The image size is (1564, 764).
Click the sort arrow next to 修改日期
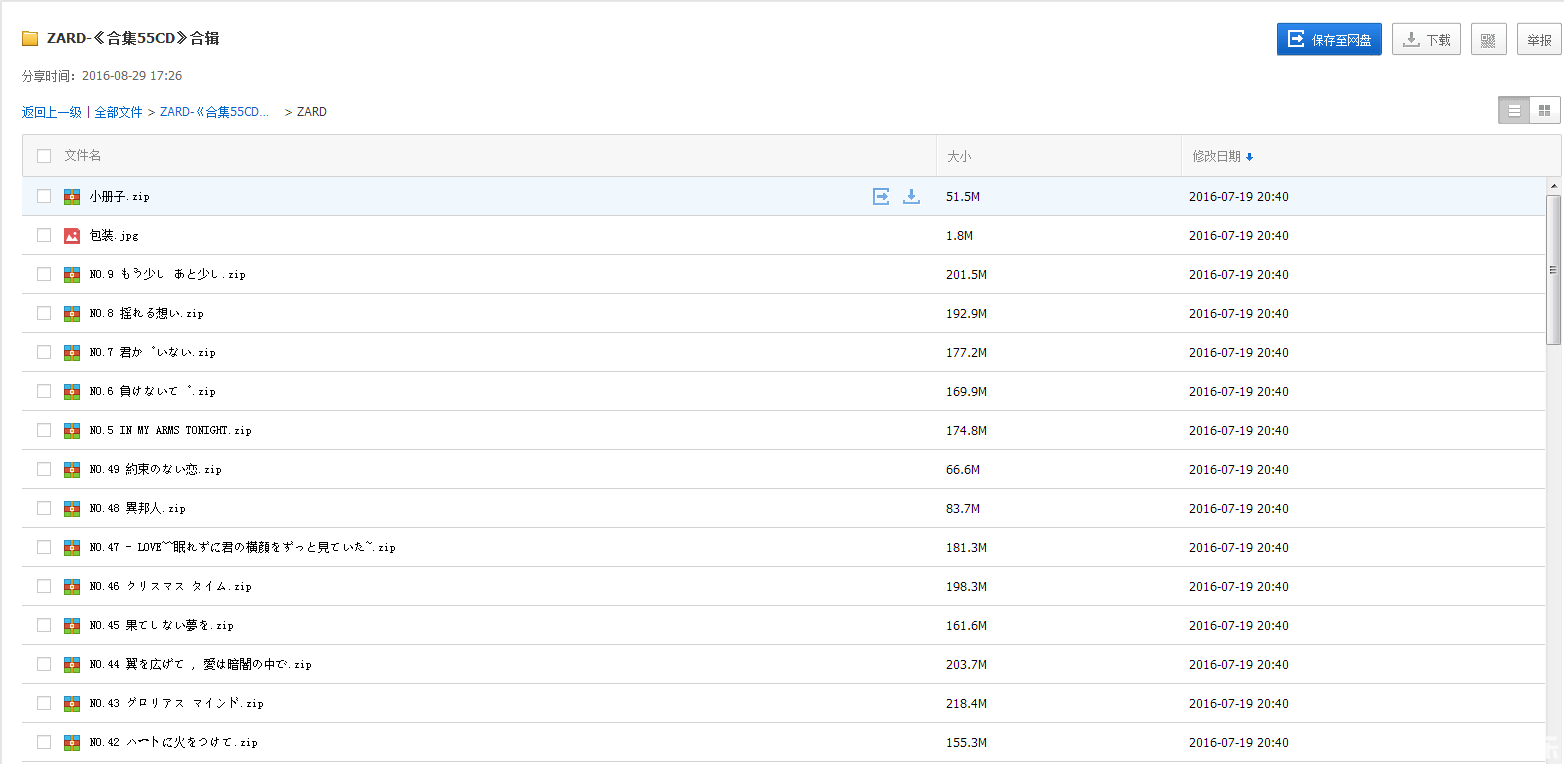click(1249, 157)
